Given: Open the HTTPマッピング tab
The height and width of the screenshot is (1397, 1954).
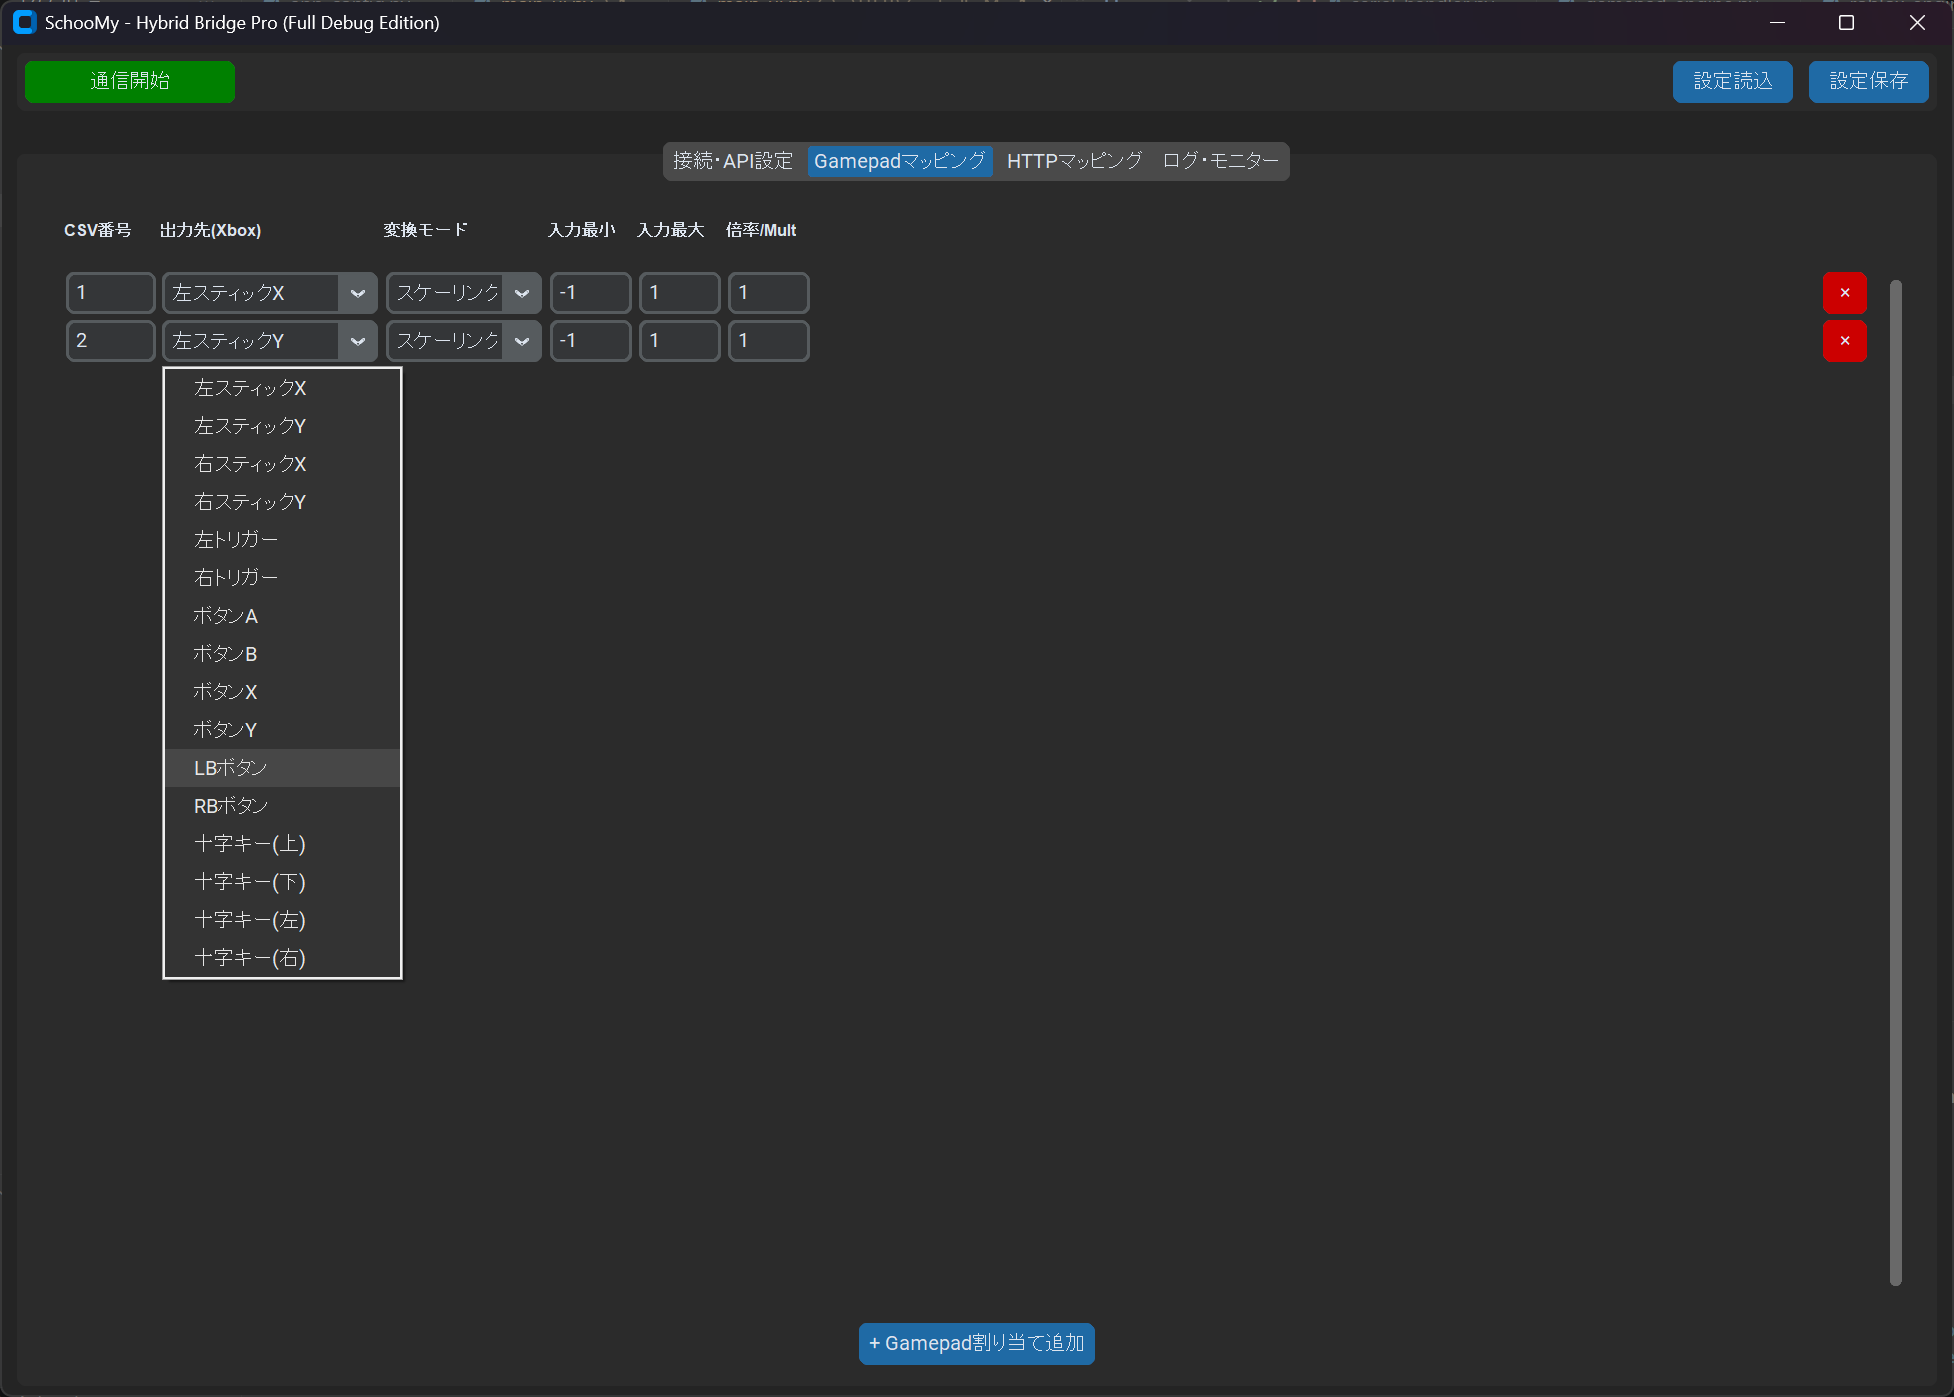Looking at the screenshot, I should pyautogui.click(x=1074, y=161).
